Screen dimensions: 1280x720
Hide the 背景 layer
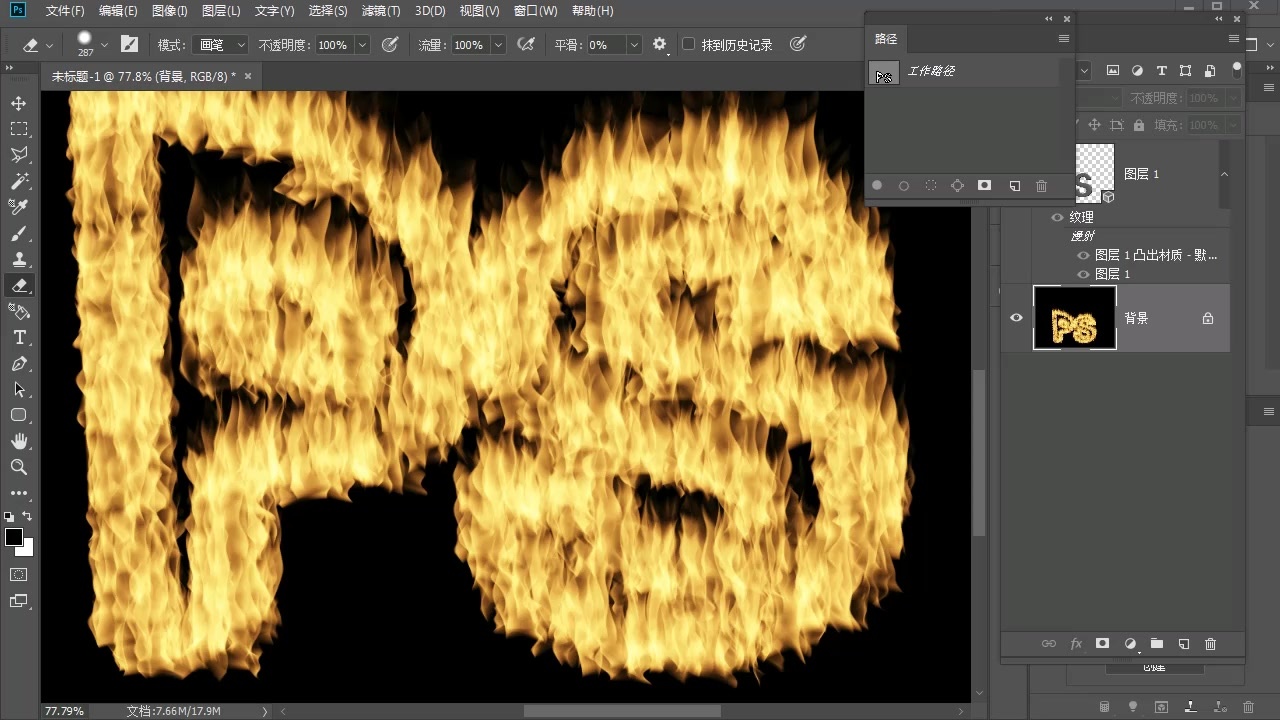[x=1016, y=318]
